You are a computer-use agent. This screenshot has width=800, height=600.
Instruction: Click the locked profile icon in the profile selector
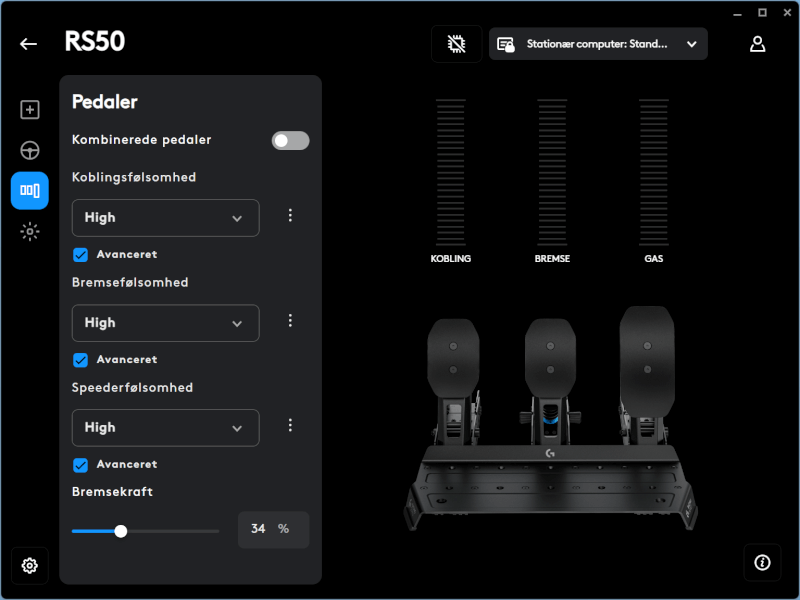coord(506,44)
